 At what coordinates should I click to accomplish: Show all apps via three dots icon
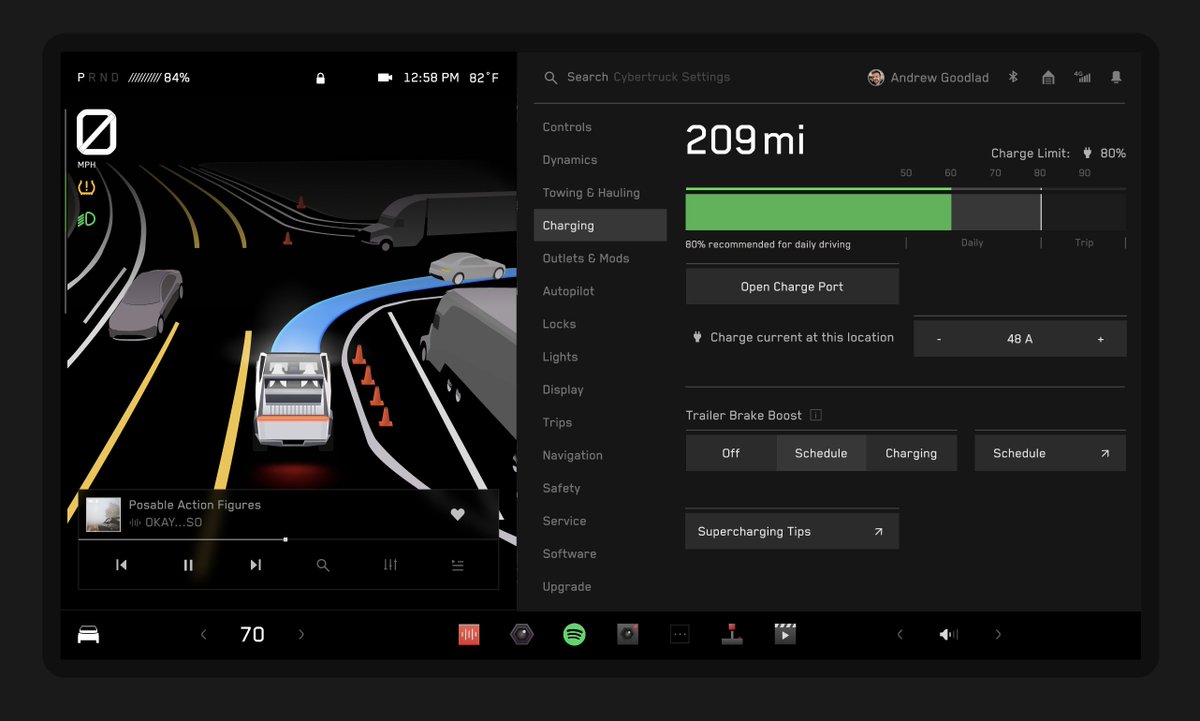pos(680,634)
